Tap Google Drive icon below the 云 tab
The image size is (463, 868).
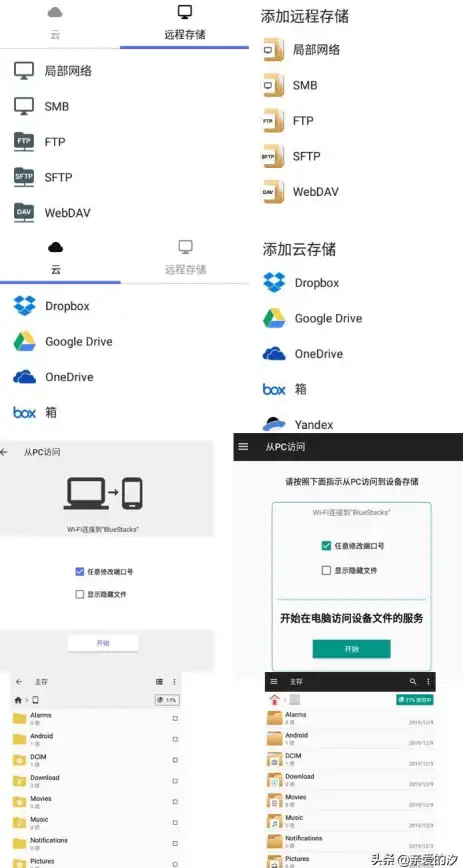point(24,342)
